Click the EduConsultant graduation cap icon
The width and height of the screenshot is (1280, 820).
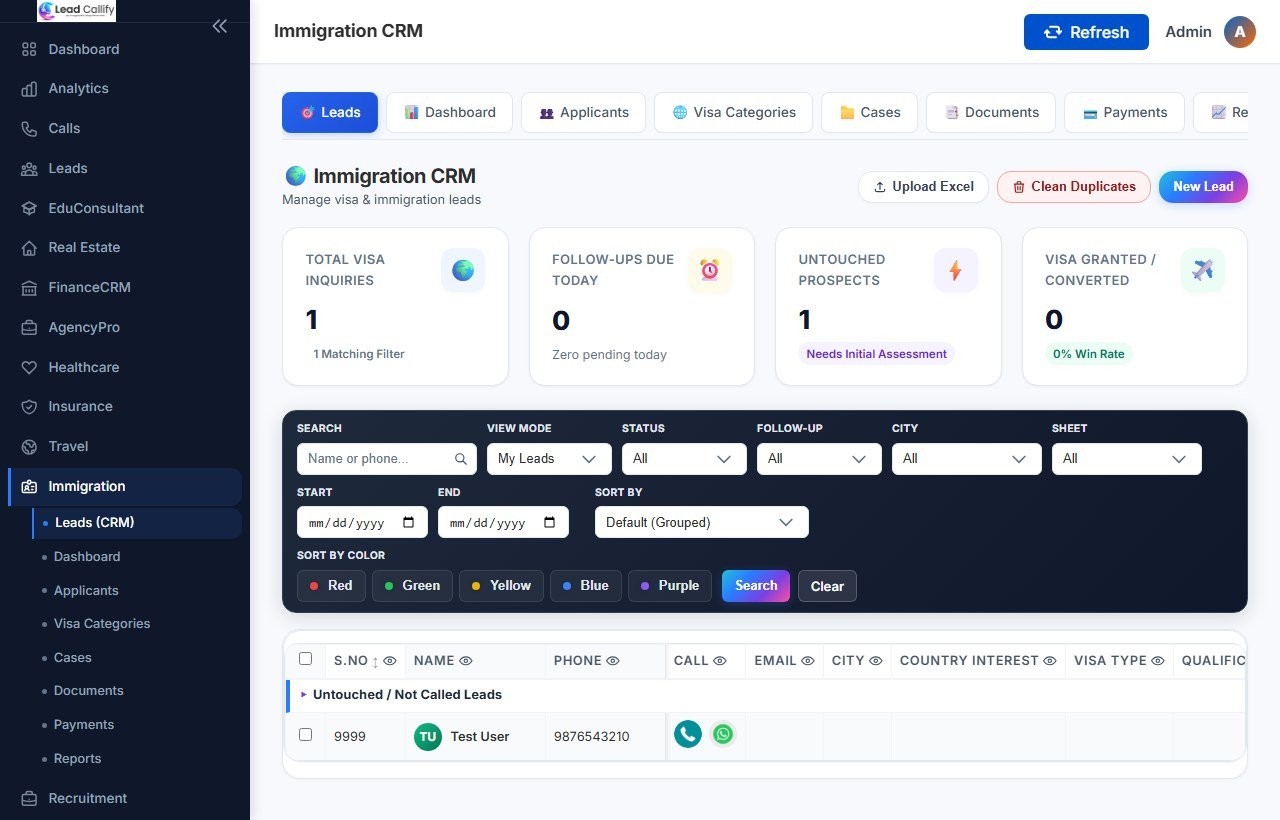point(29,208)
